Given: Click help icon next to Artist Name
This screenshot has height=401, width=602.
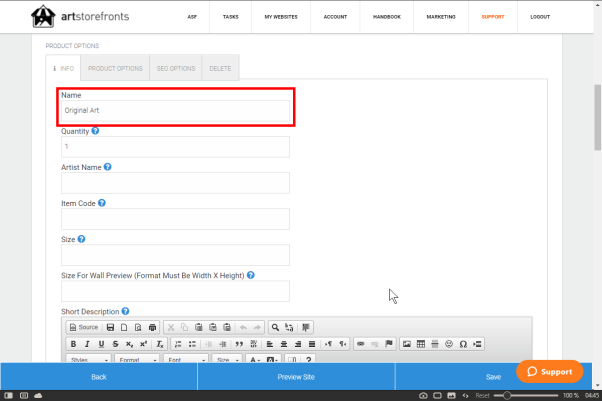Looking at the screenshot, I should tap(107, 167).
